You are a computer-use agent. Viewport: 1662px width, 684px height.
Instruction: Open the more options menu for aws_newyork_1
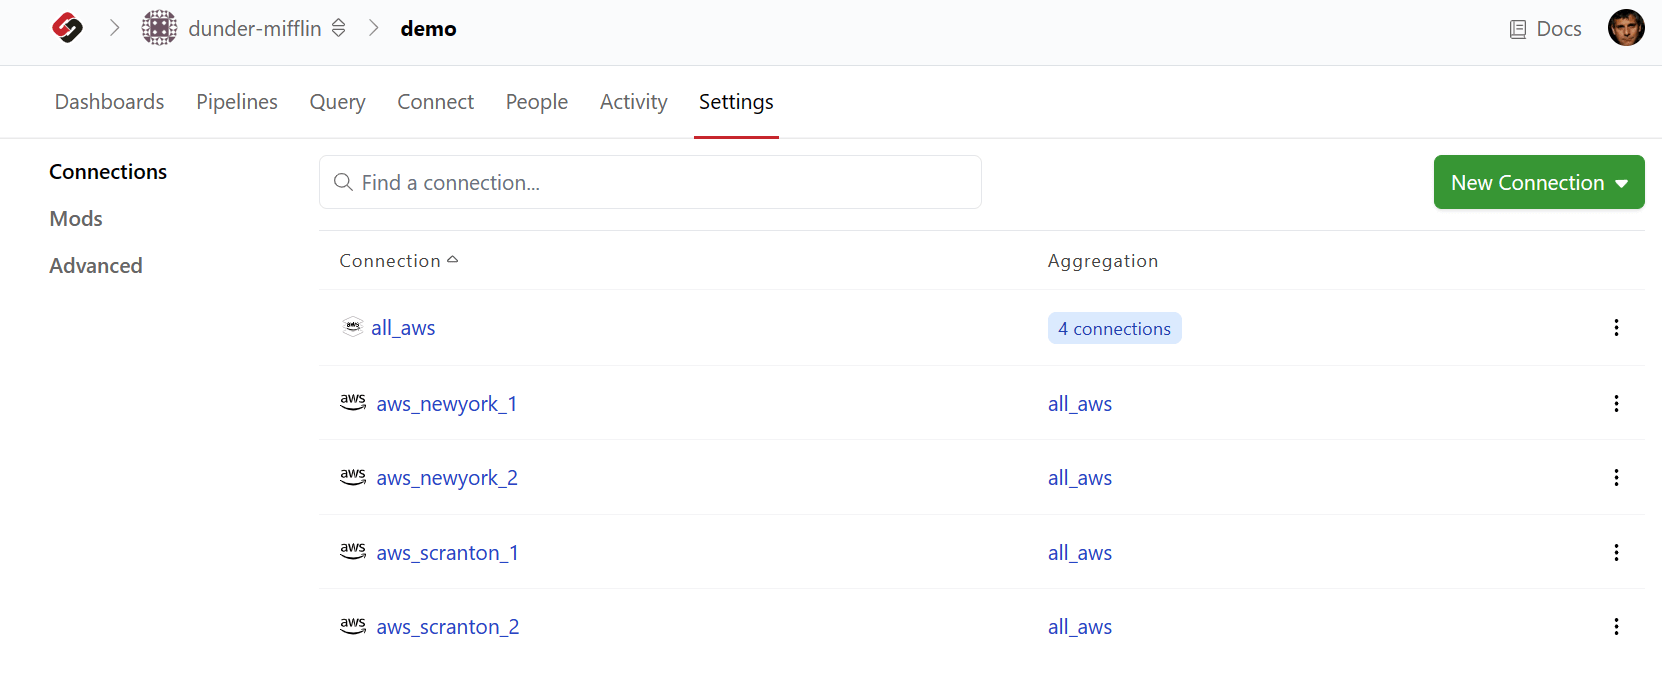(x=1616, y=404)
